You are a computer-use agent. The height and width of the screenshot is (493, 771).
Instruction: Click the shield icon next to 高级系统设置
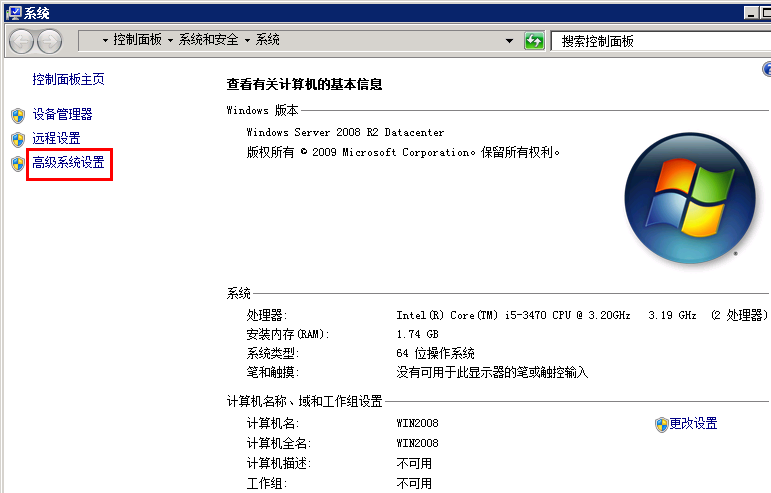(x=18, y=164)
